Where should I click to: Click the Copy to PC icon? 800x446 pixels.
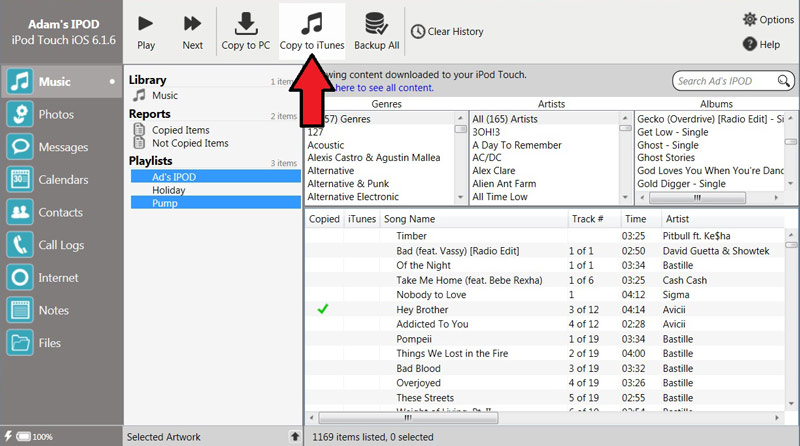tap(246, 23)
